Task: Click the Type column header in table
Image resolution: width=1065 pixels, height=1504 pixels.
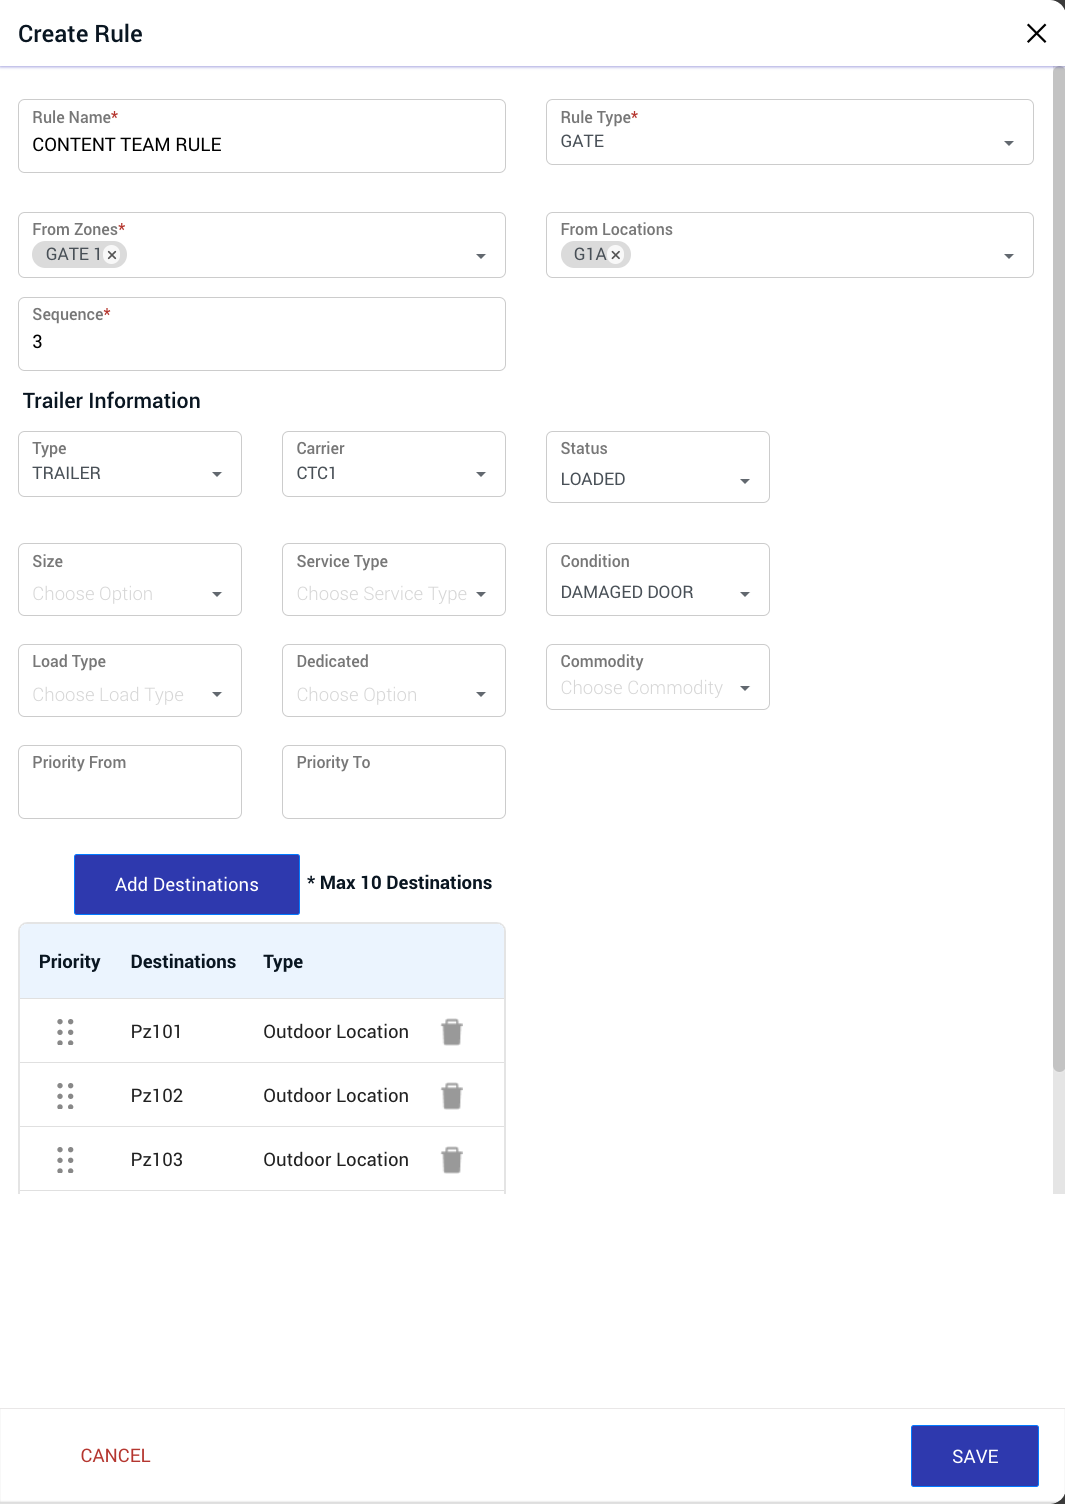Action: click(x=283, y=961)
